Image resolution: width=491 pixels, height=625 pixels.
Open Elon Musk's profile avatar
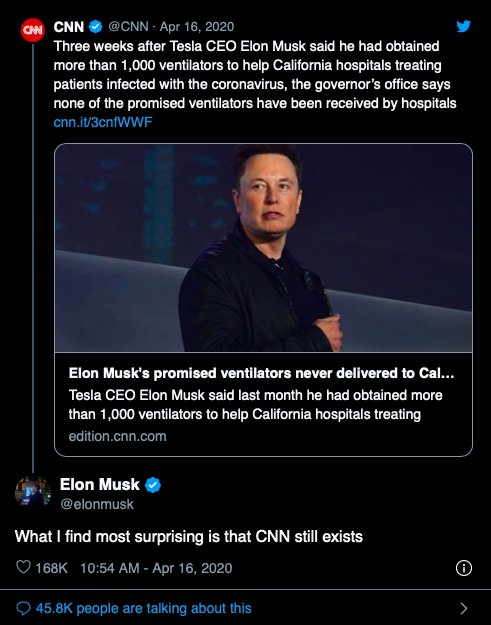(x=33, y=492)
